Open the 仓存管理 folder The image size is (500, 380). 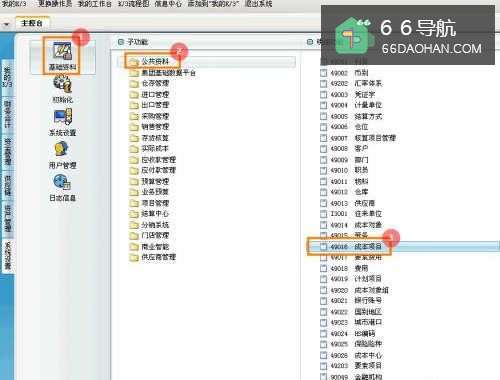[x=149, y=83]
